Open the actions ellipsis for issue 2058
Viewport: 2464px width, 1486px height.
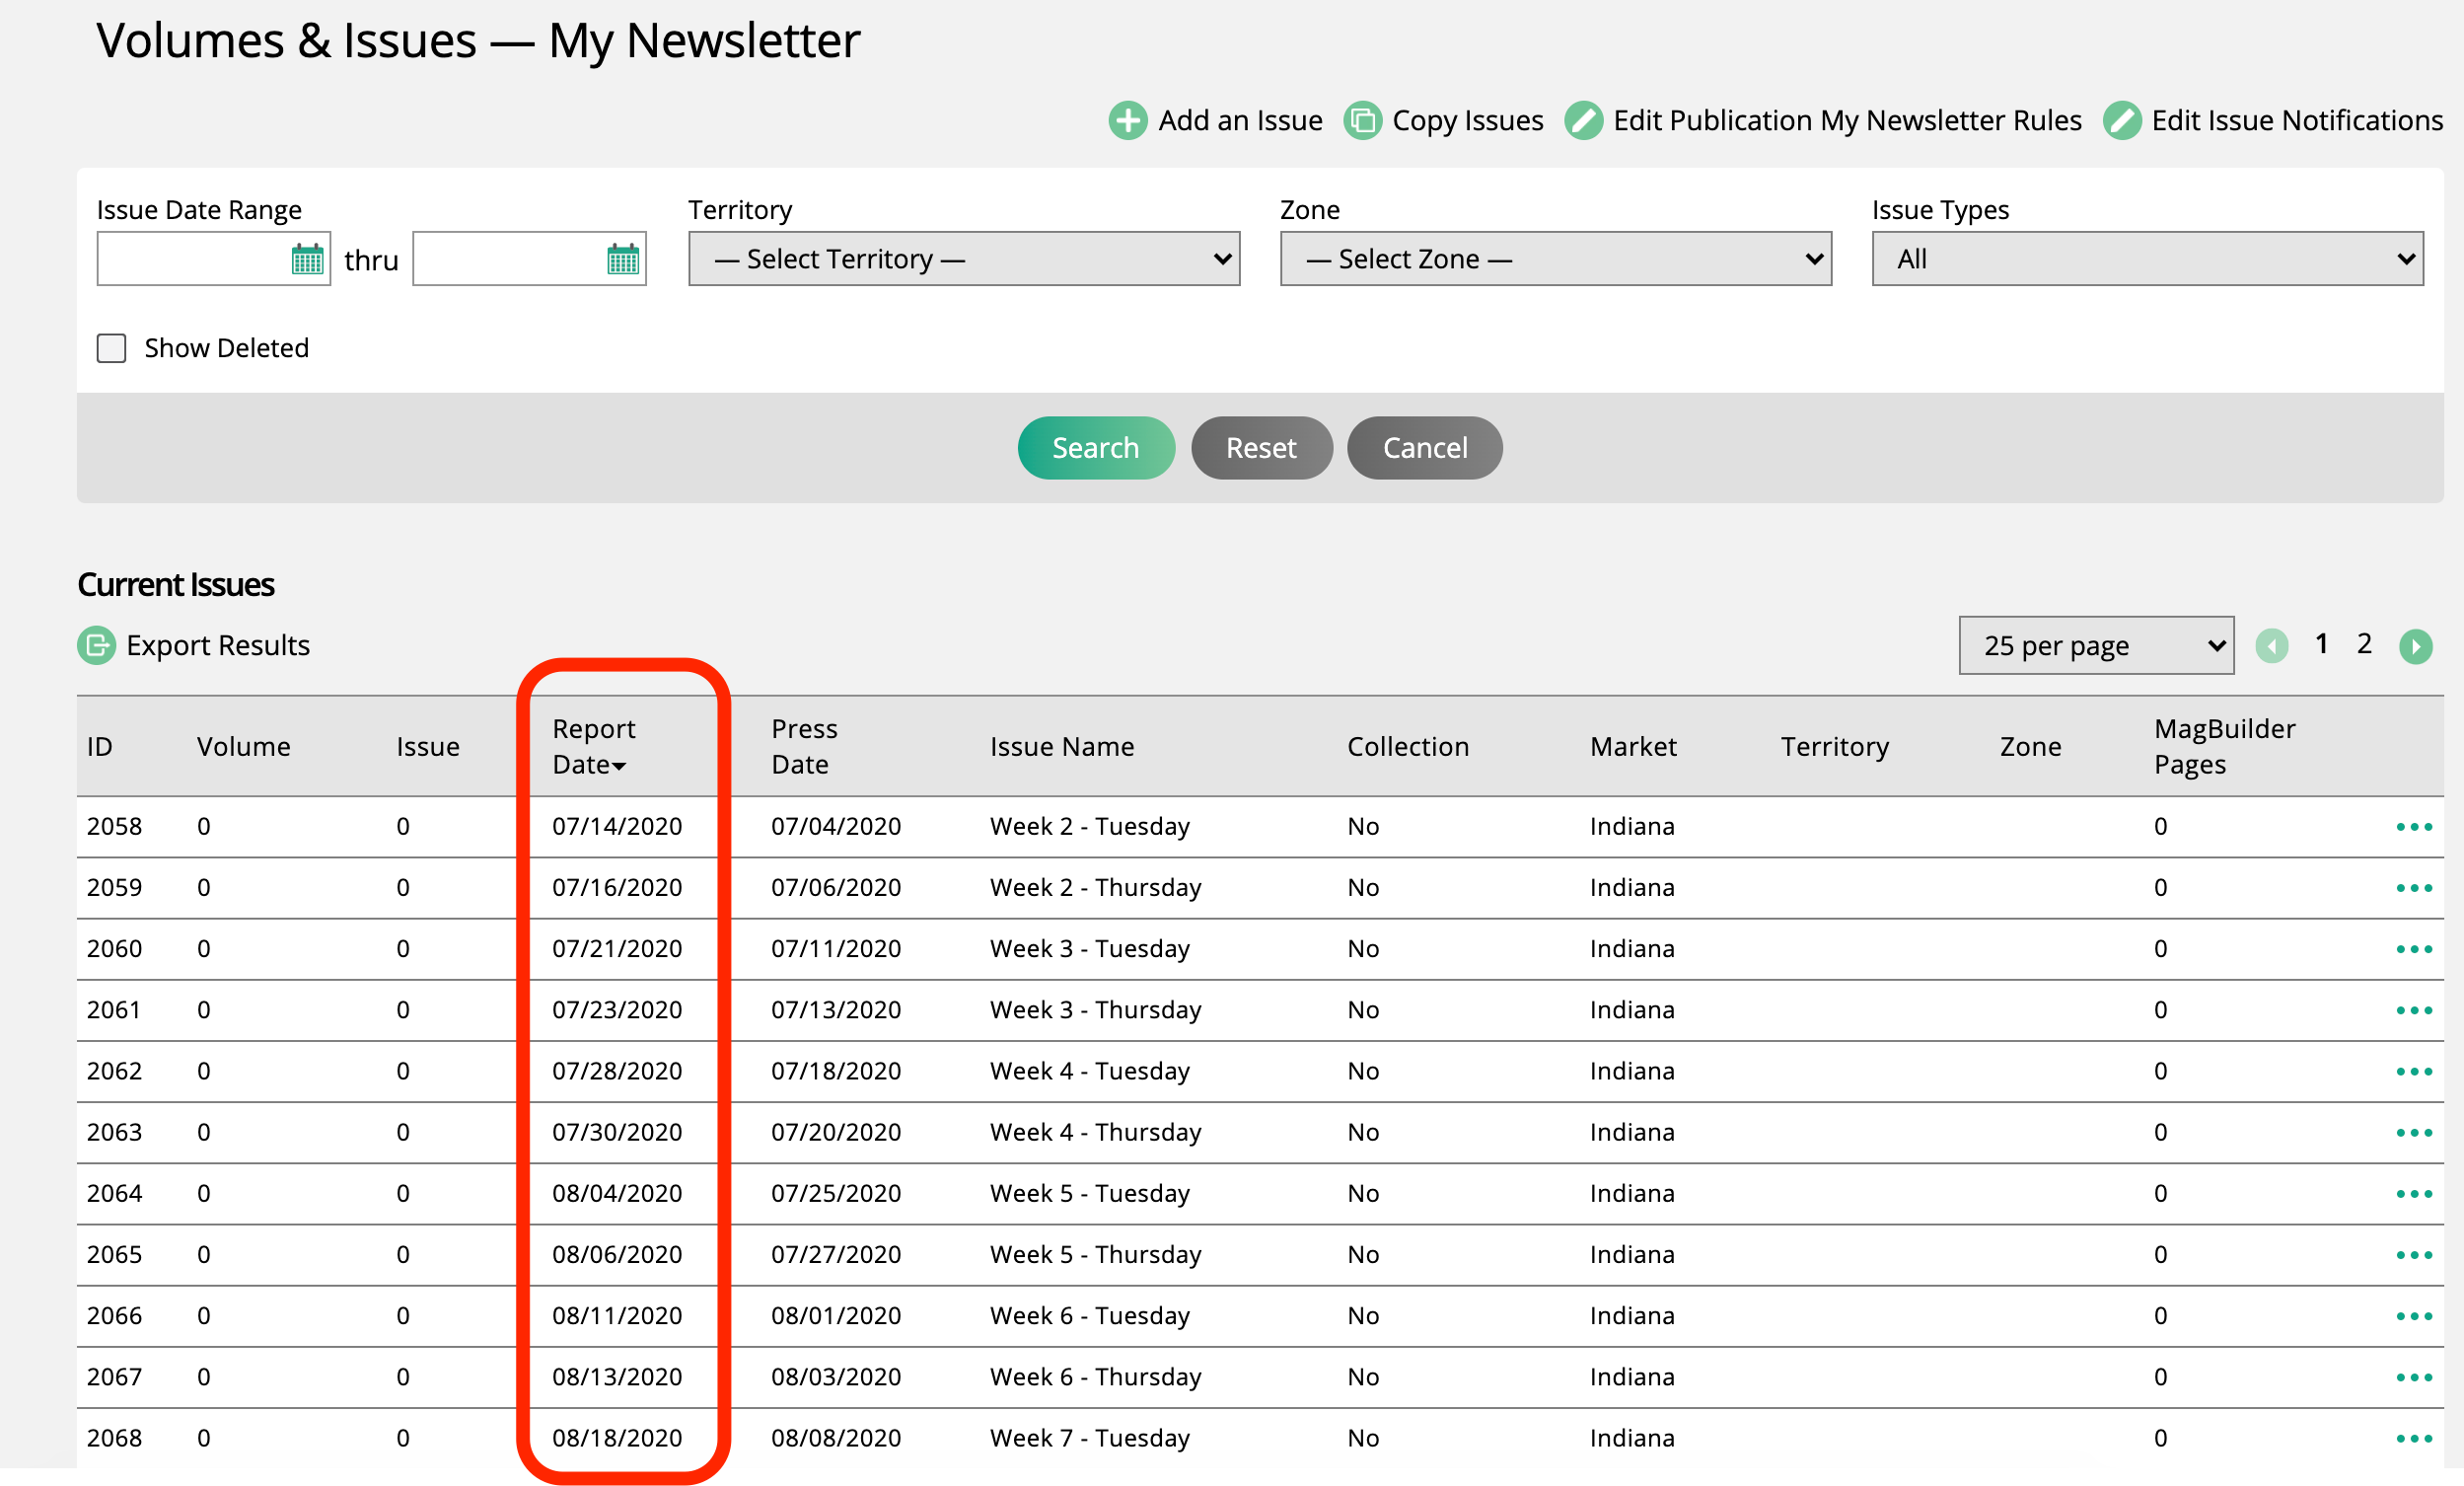[2416, 826]
